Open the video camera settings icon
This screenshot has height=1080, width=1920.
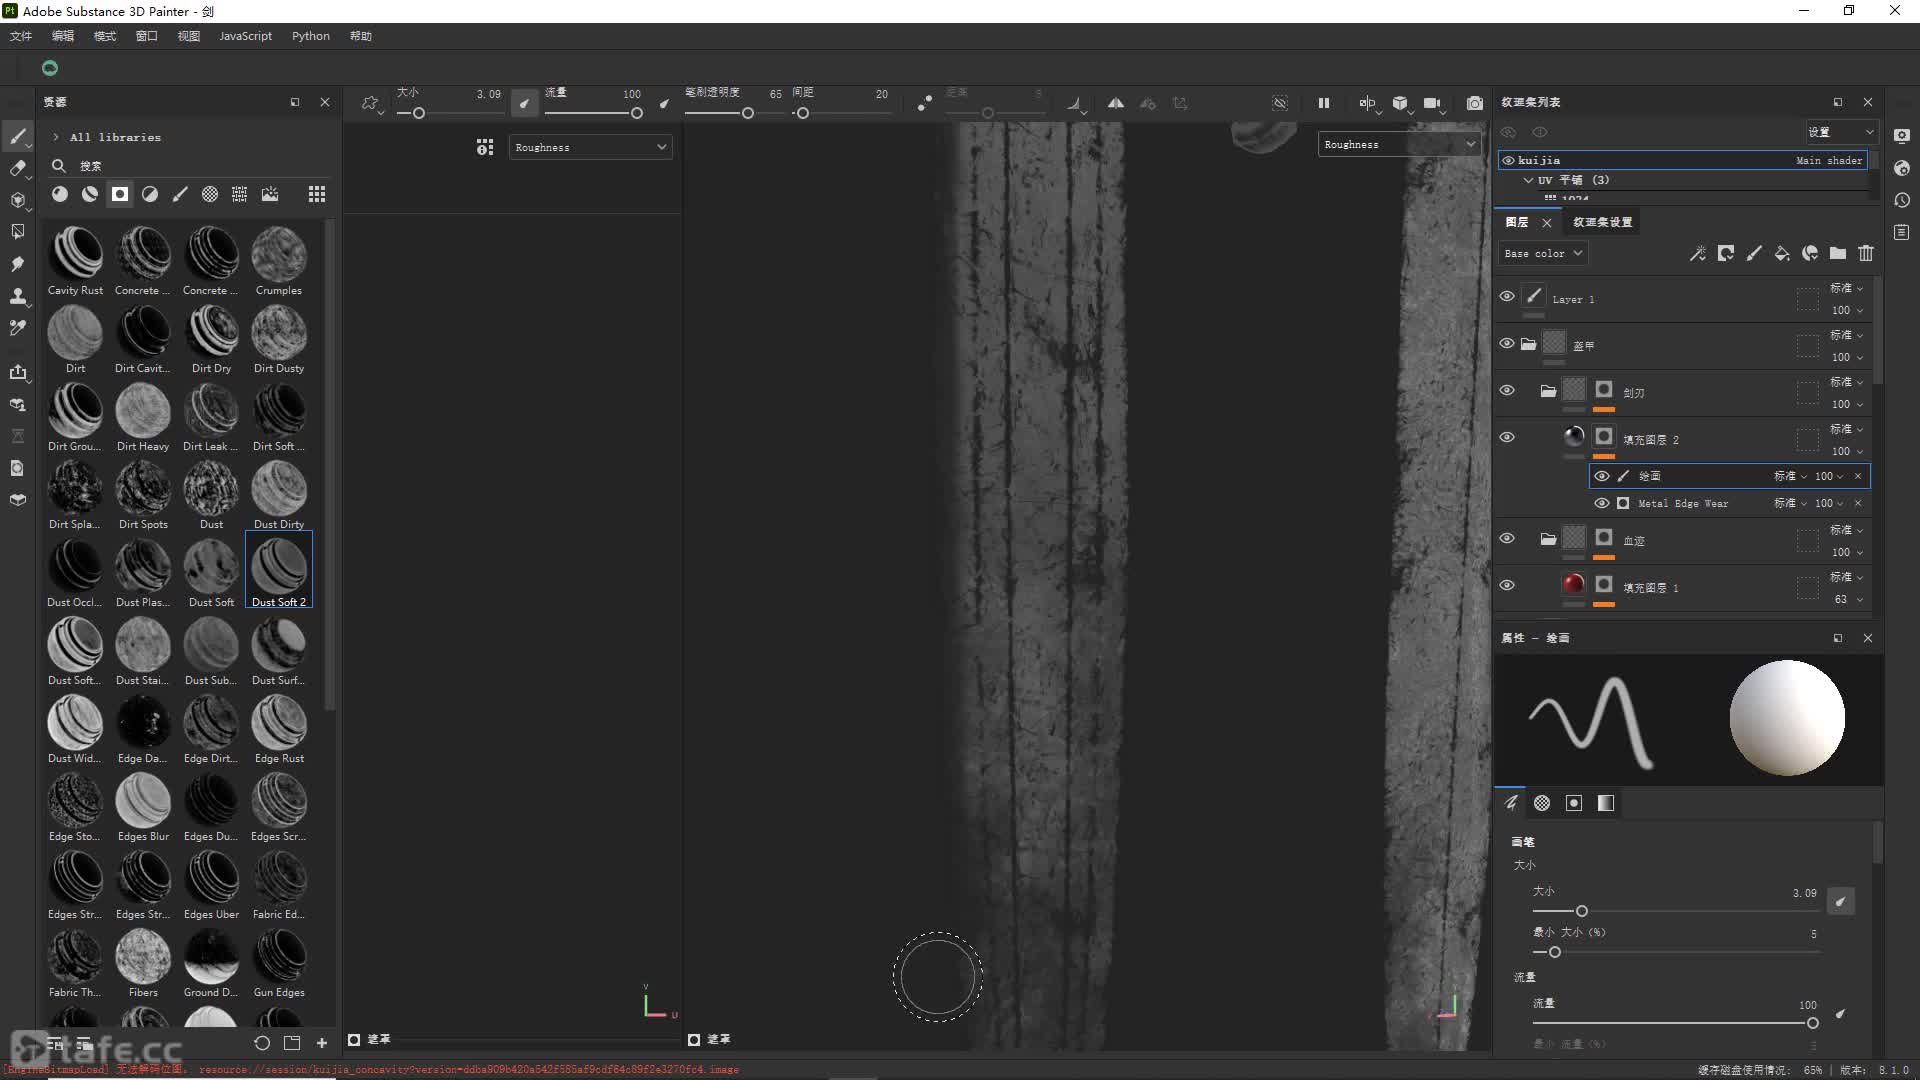point(1432,103)
